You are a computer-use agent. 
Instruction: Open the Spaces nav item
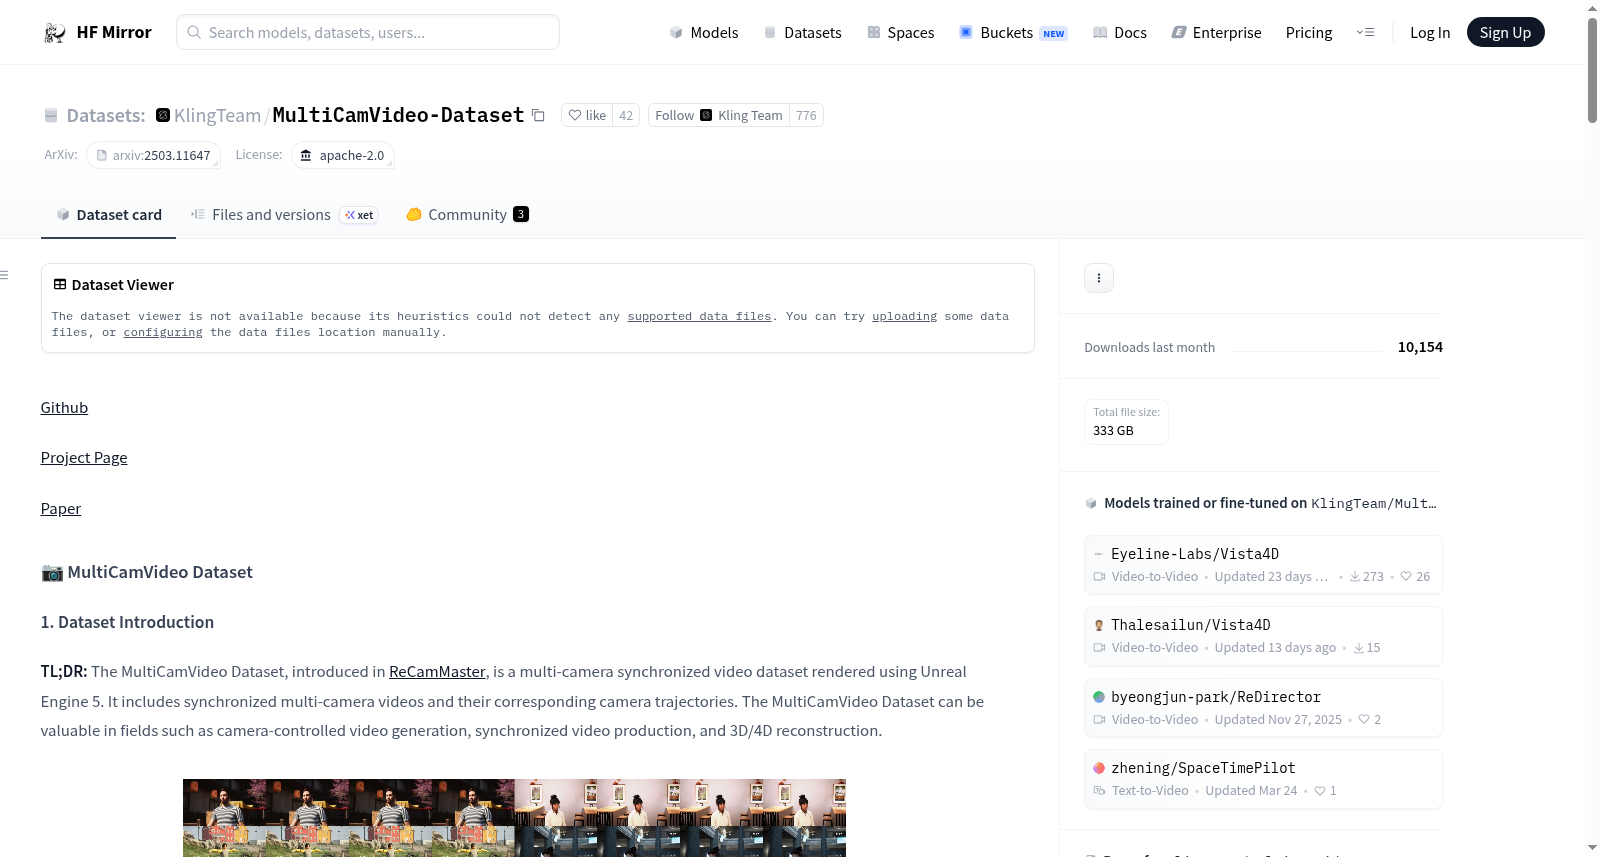901,33
